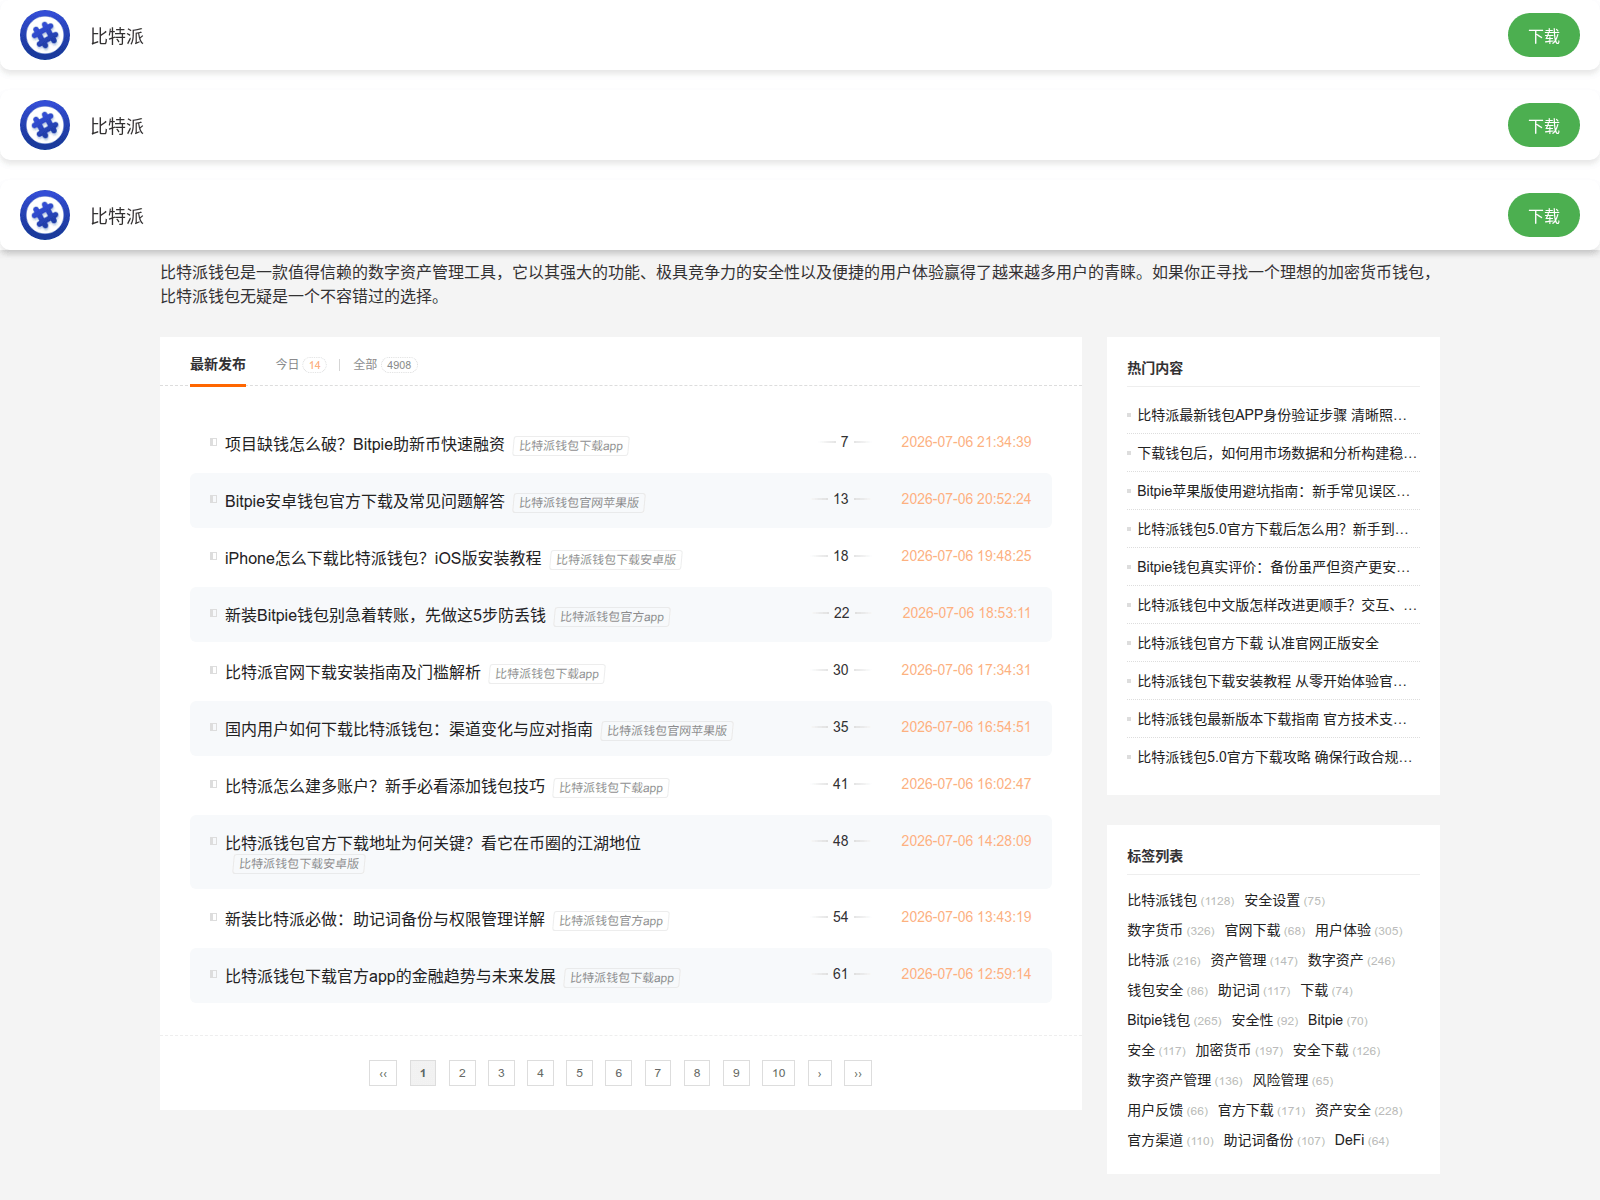Go to page 3
Viewport: 1600px width, 1200px height.
click(x=501, y=1073)
